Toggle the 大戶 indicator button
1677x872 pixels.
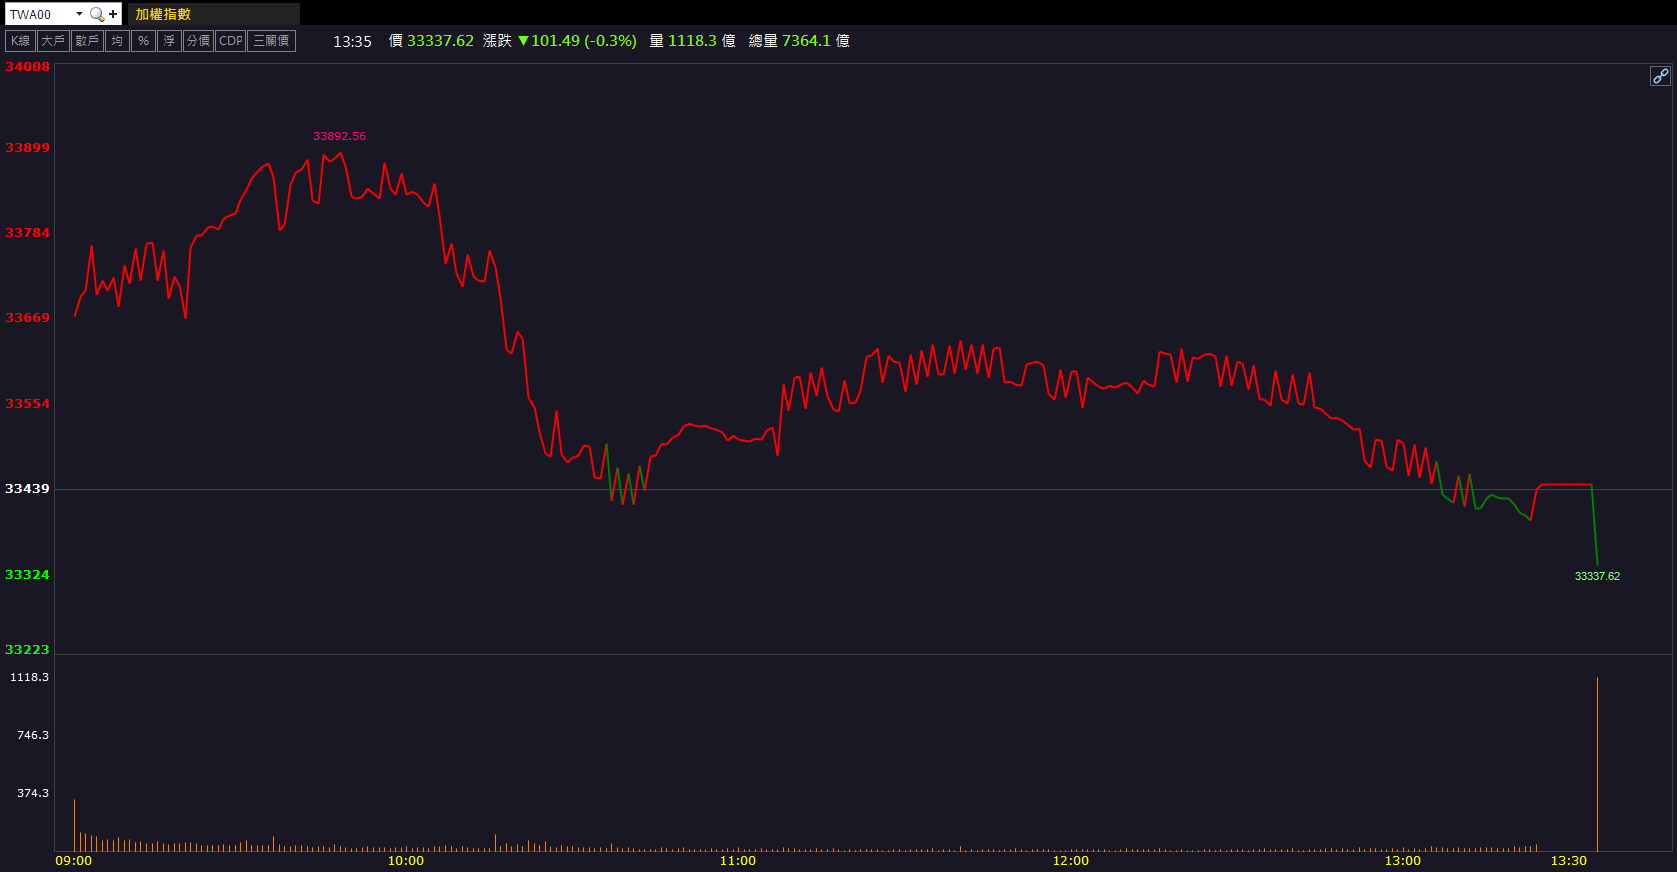point(52,41)
